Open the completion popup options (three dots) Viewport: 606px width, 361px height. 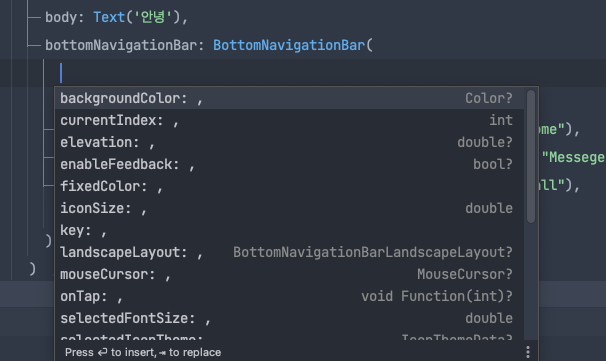[x=528, y=352]
